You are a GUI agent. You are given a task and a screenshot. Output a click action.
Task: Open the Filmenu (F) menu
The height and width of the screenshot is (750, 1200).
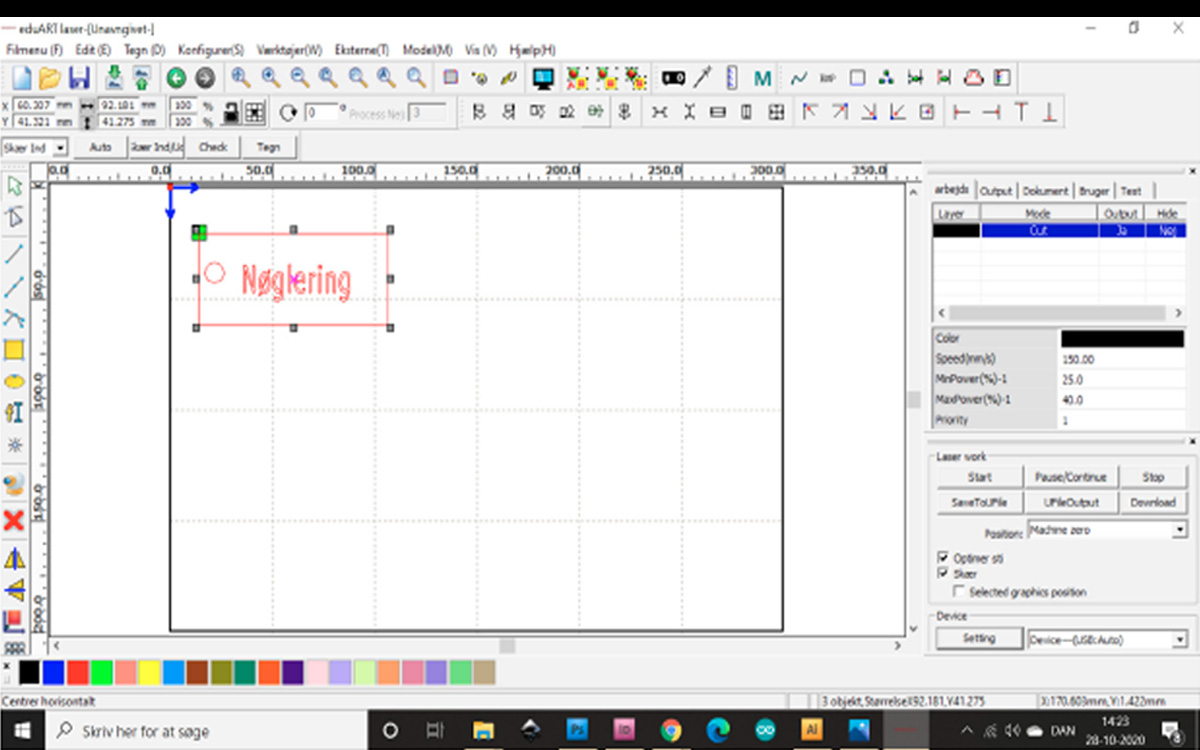[x=34, y=49]
